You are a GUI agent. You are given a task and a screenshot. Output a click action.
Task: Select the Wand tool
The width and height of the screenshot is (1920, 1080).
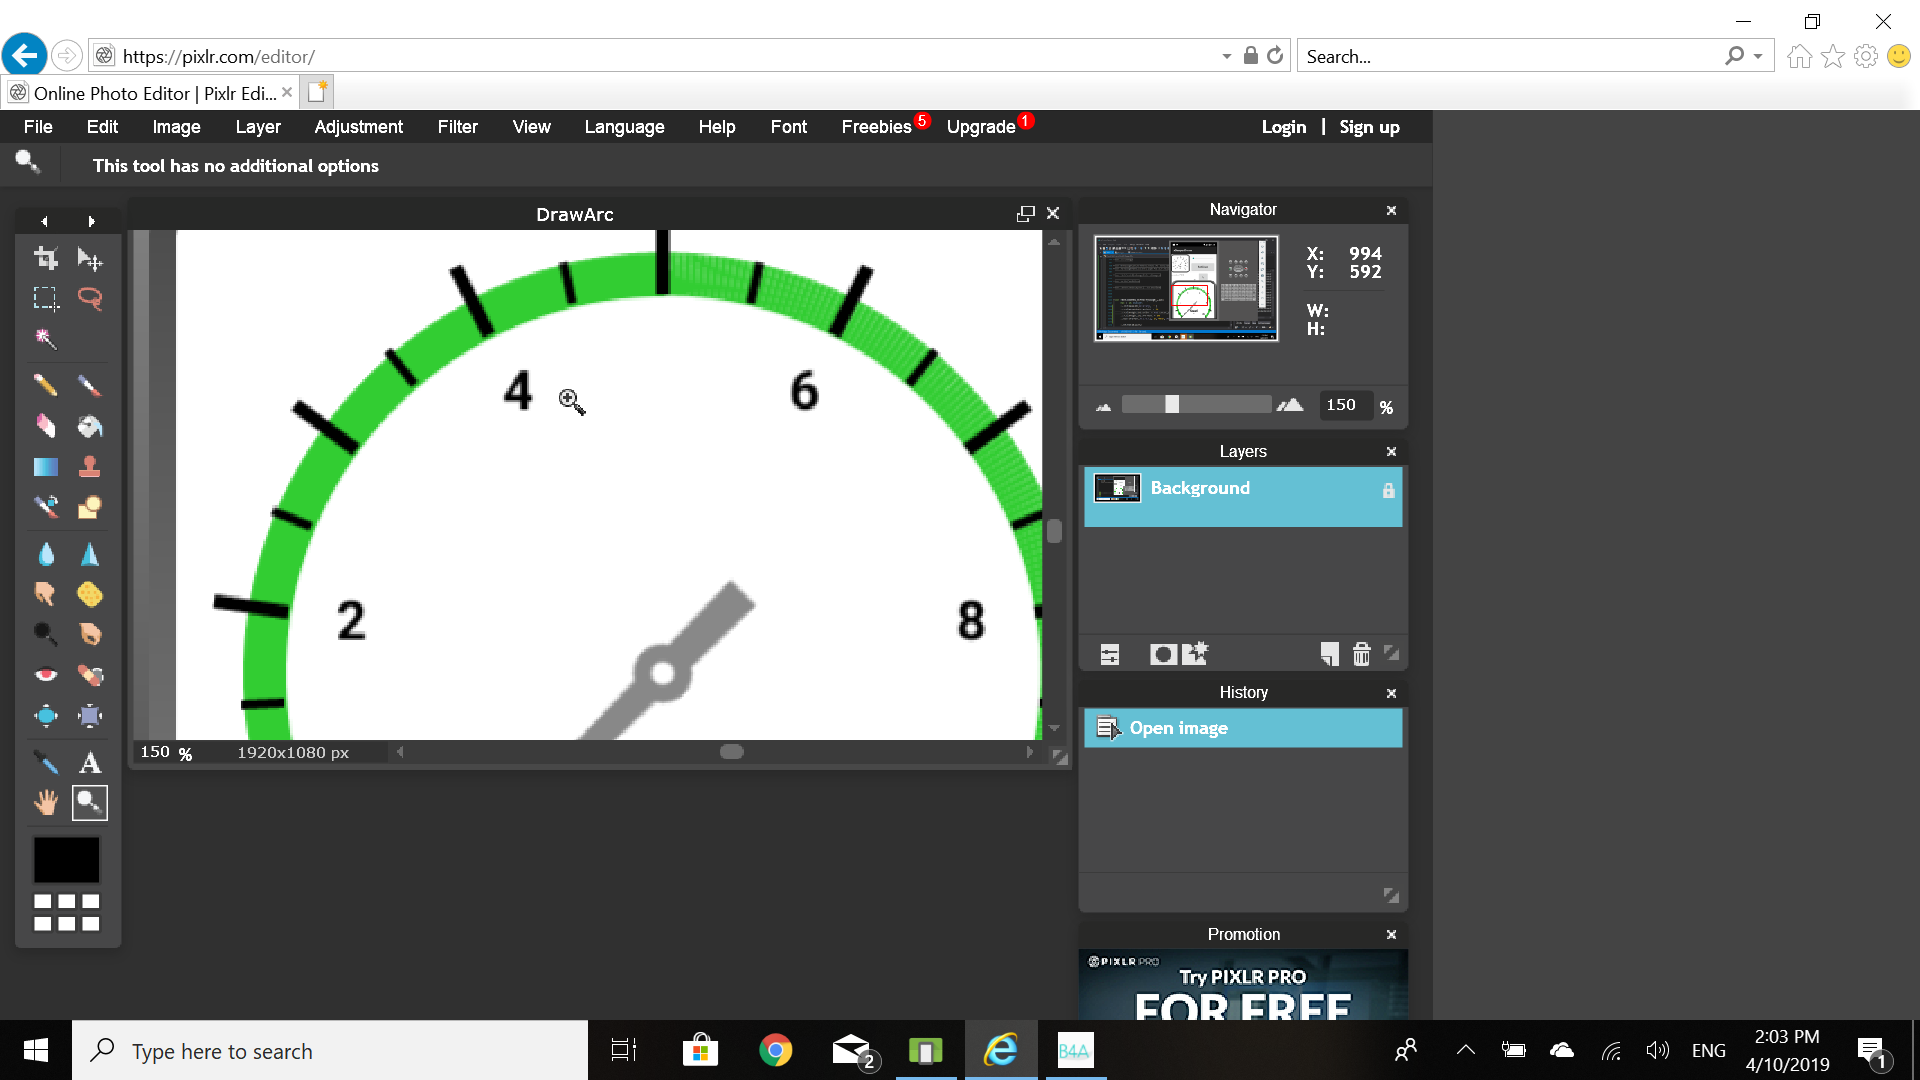pyautogui.click(x=46, y=339)
